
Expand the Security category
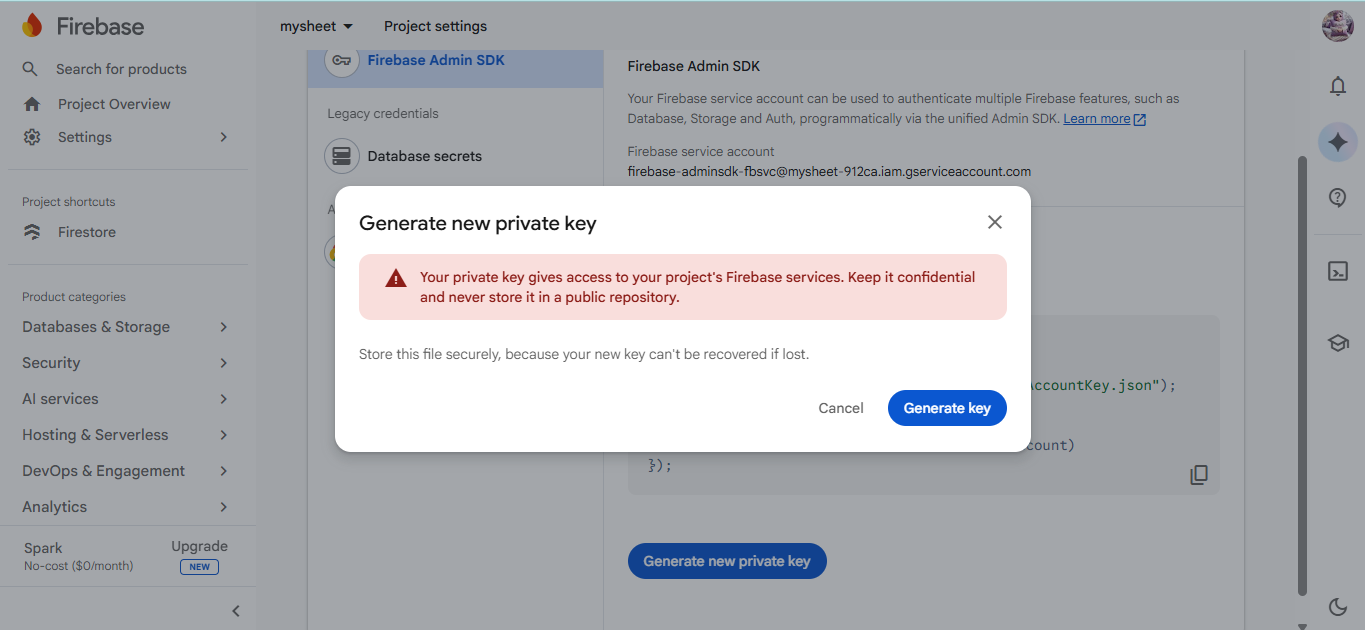127,363
